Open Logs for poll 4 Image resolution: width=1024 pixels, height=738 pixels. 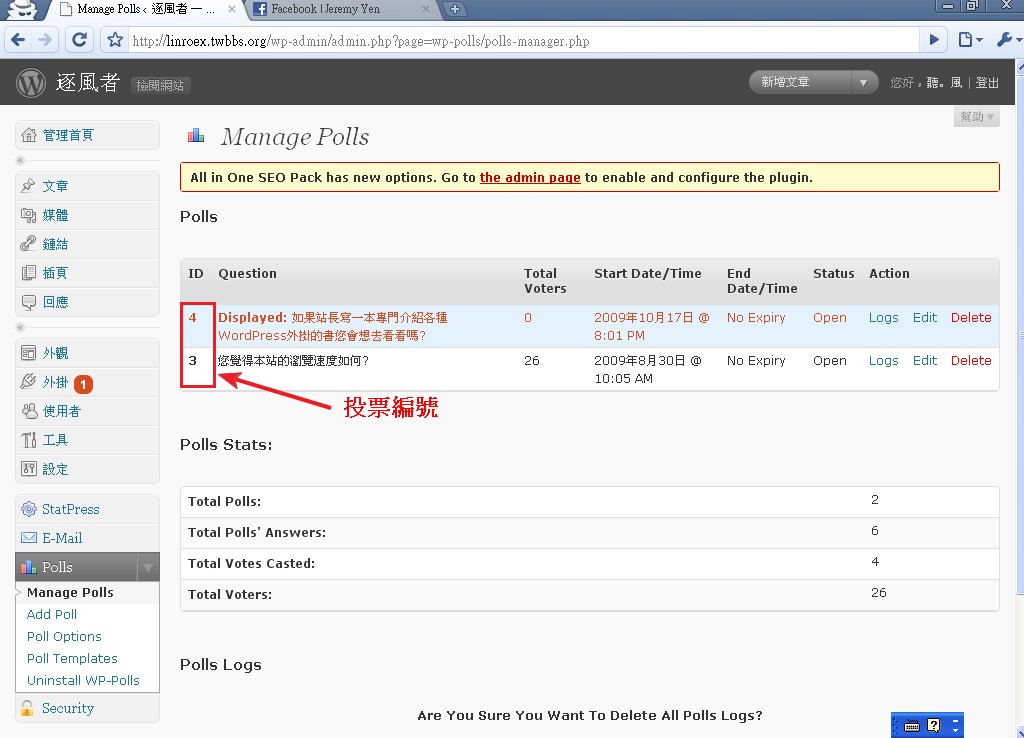coord(883,317)
